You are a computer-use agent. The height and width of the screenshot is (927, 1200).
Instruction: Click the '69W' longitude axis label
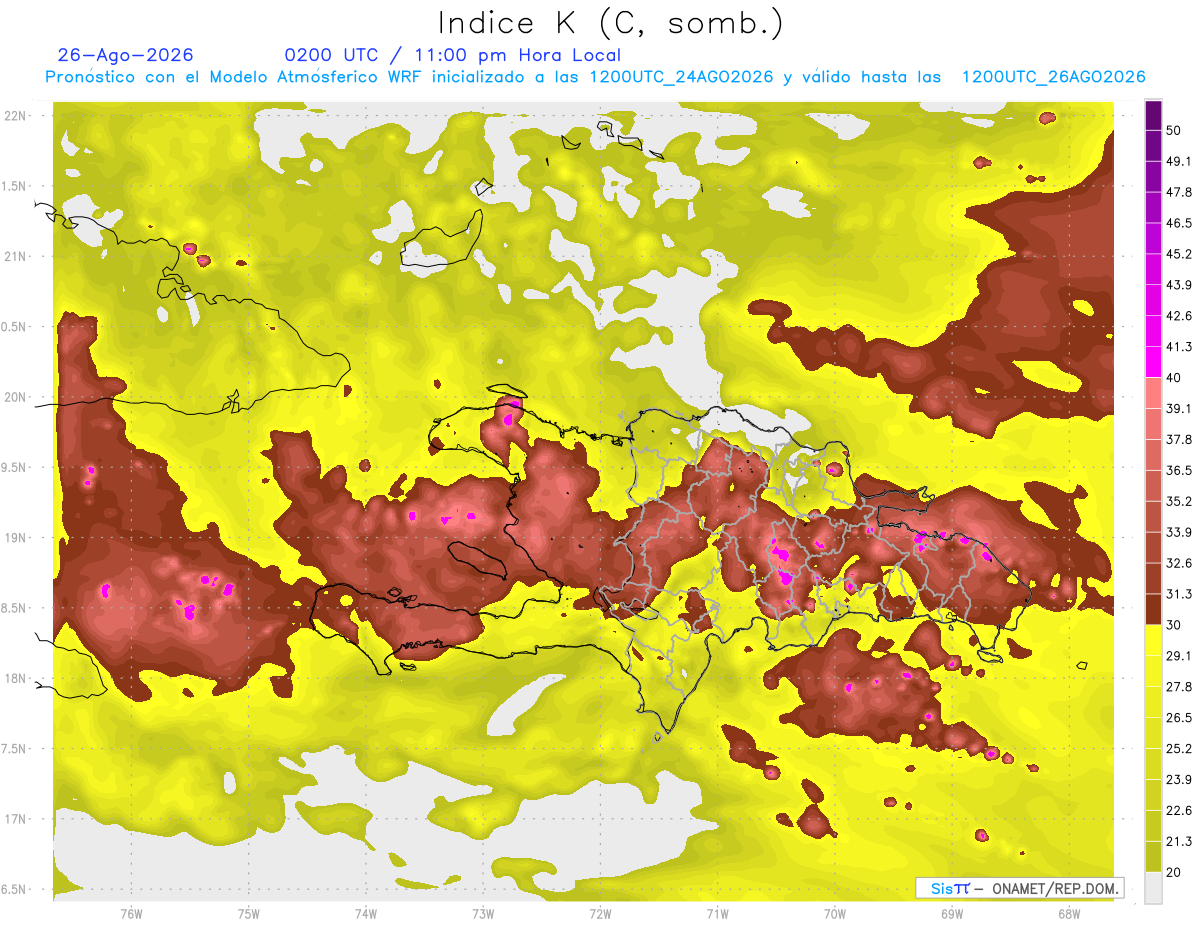tap(952, 913)
